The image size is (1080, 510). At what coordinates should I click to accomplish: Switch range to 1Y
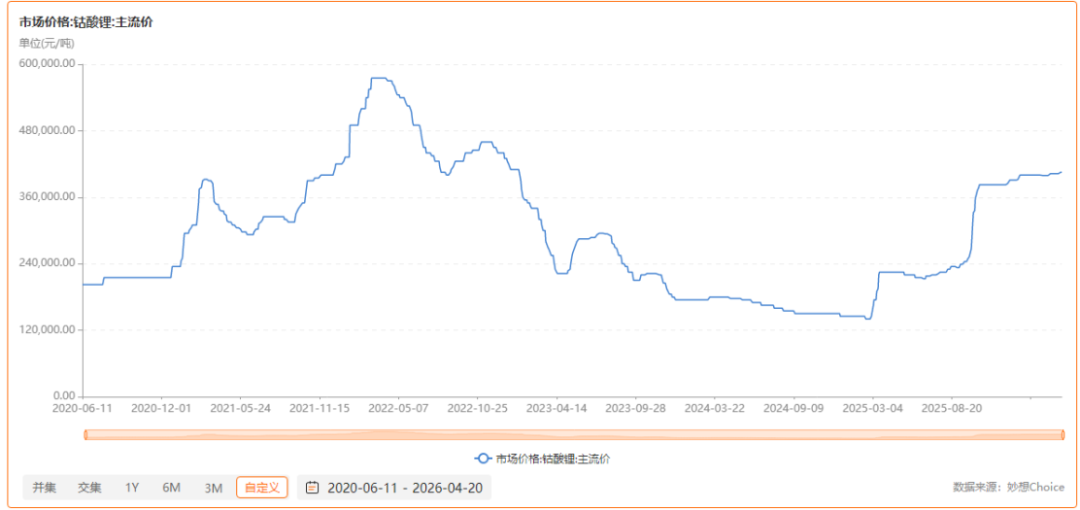point(132,488)
